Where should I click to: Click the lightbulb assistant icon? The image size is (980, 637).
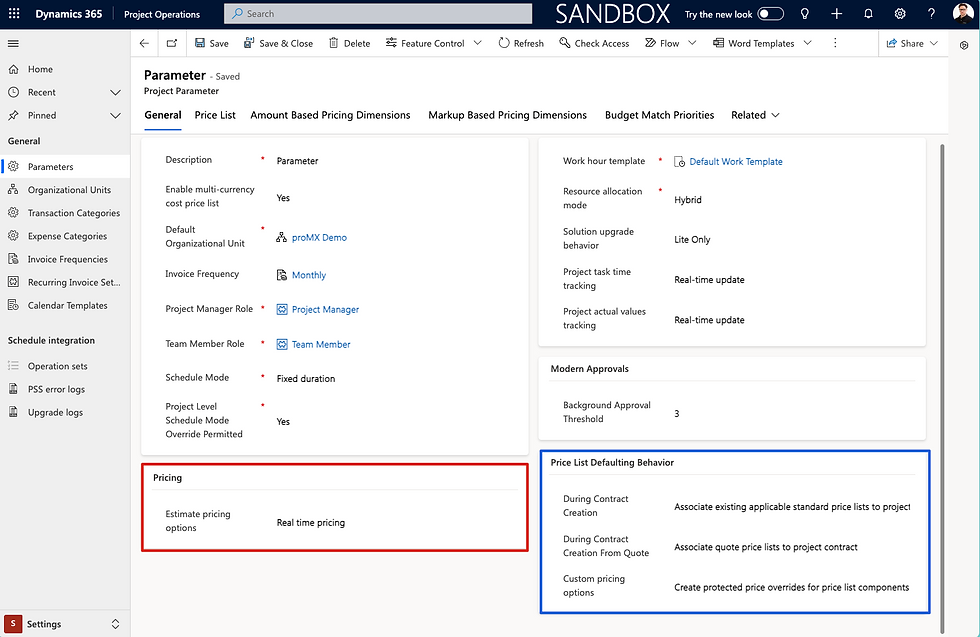click(804, 14)
